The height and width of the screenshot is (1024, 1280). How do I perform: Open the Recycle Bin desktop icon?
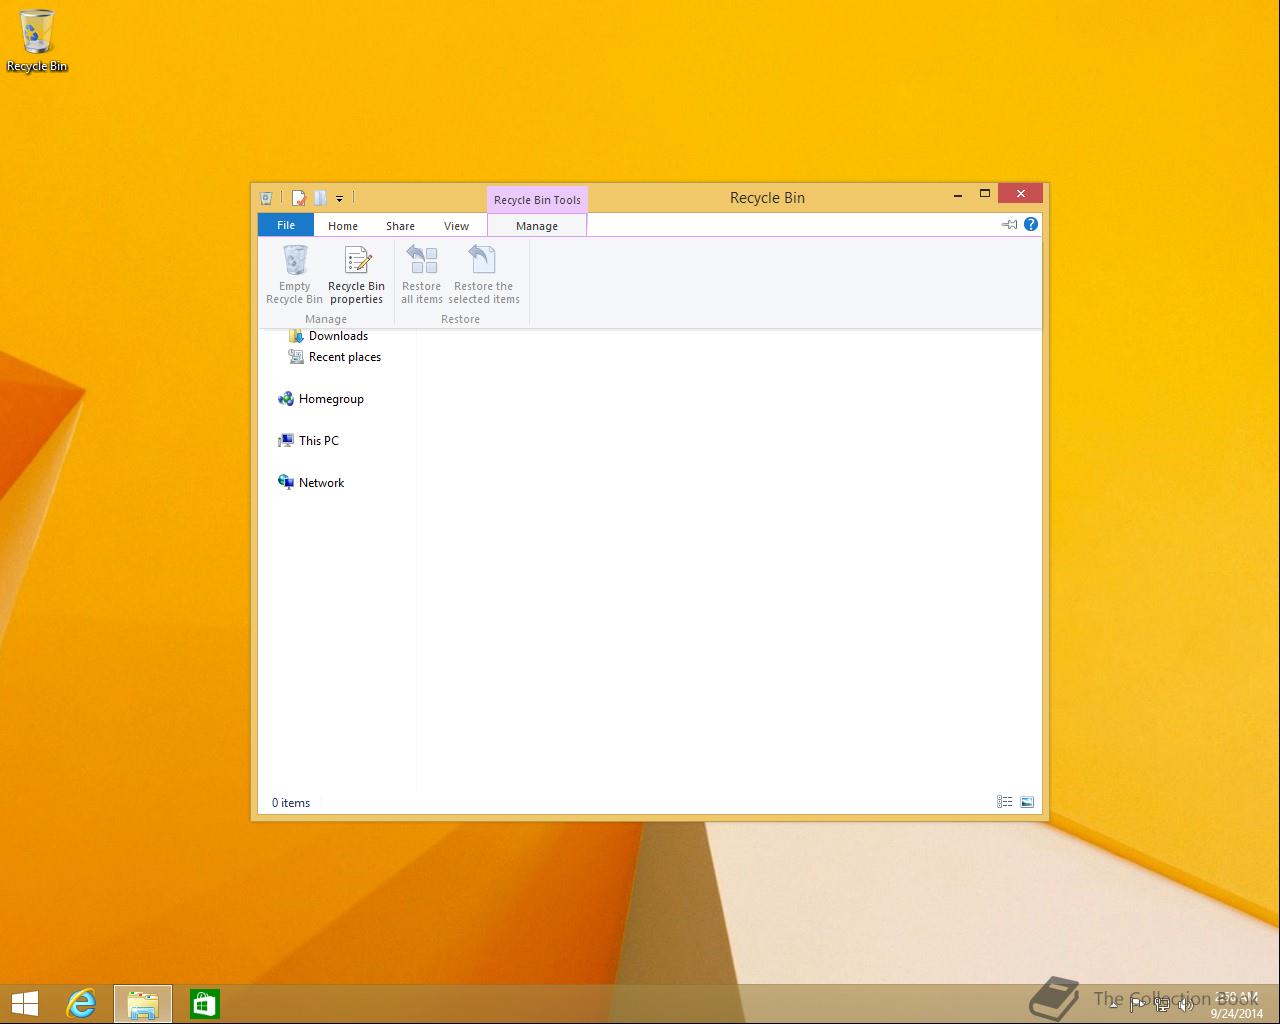pyautogui.click(x=37, y=41)
